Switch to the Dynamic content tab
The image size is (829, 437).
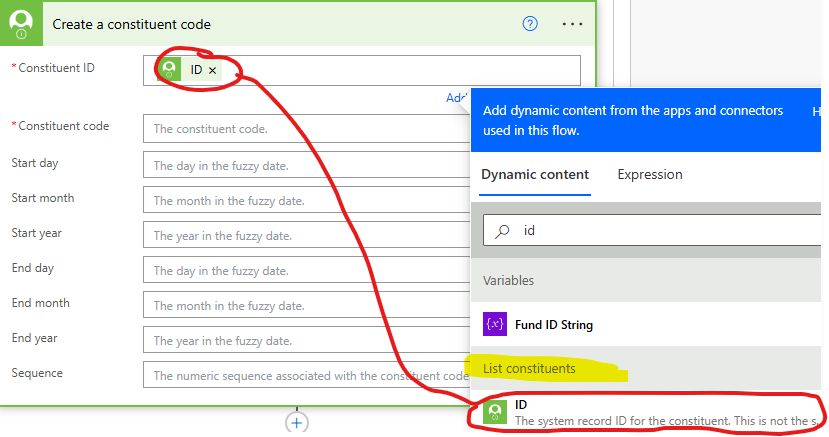tap(535, 175)
